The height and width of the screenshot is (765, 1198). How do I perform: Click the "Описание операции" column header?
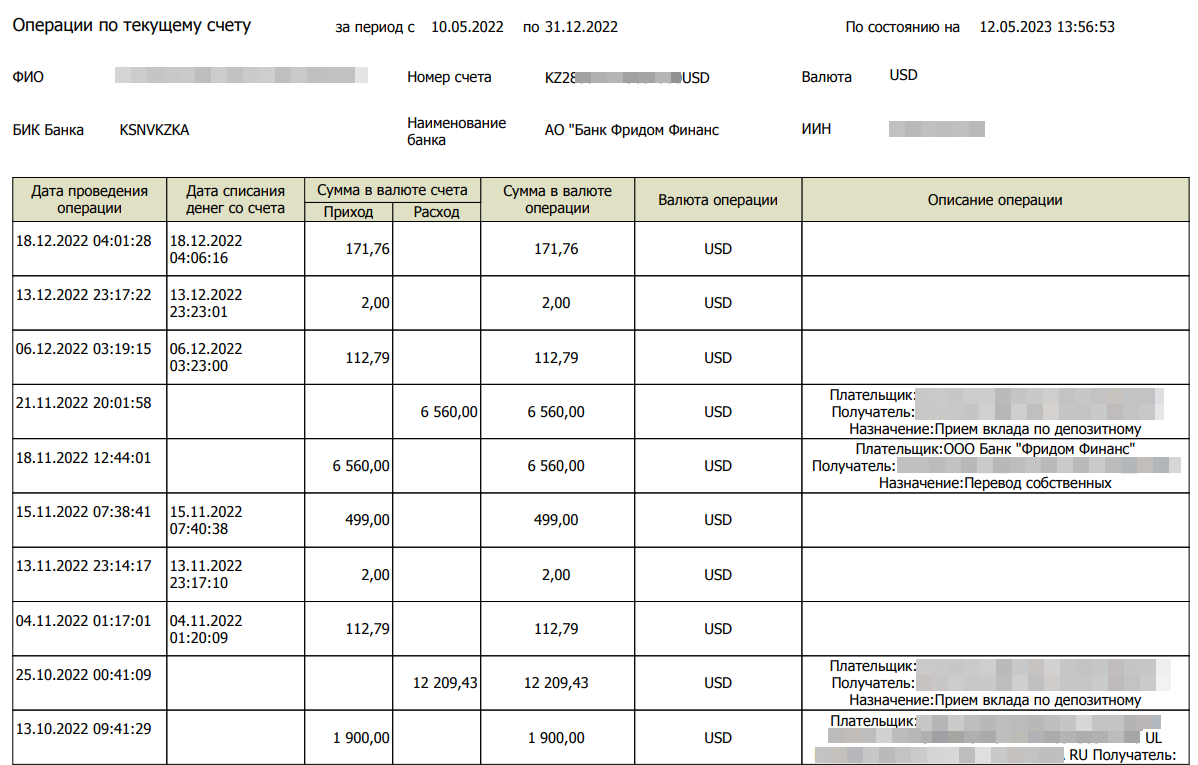pos(995,200)
